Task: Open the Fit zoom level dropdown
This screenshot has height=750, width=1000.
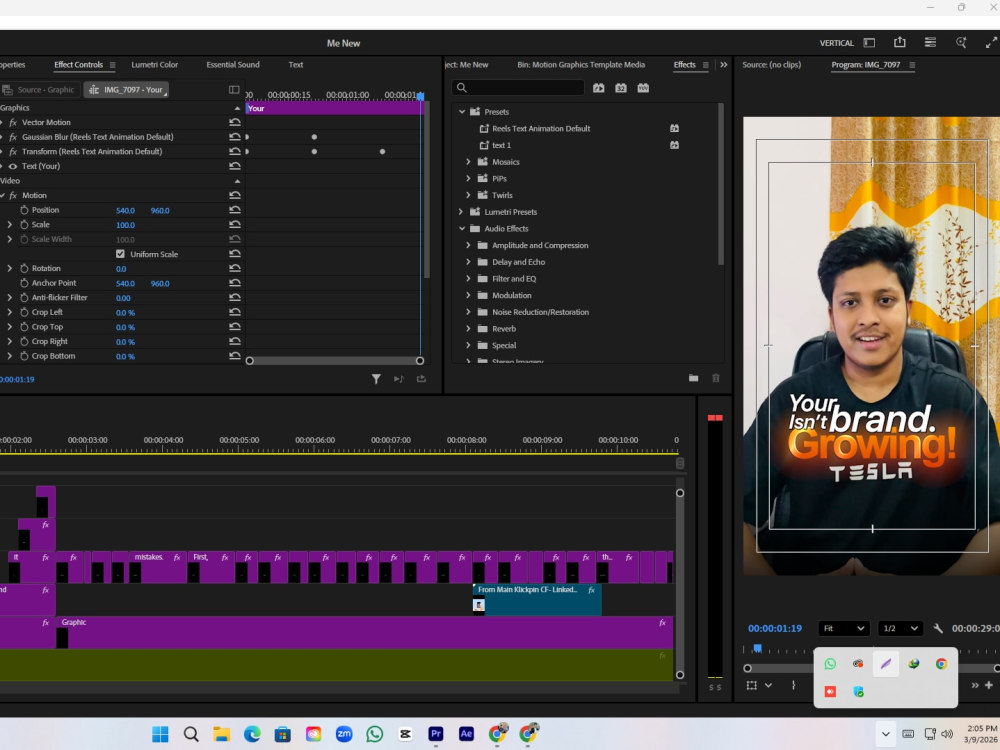Action: tap(844, 628)
